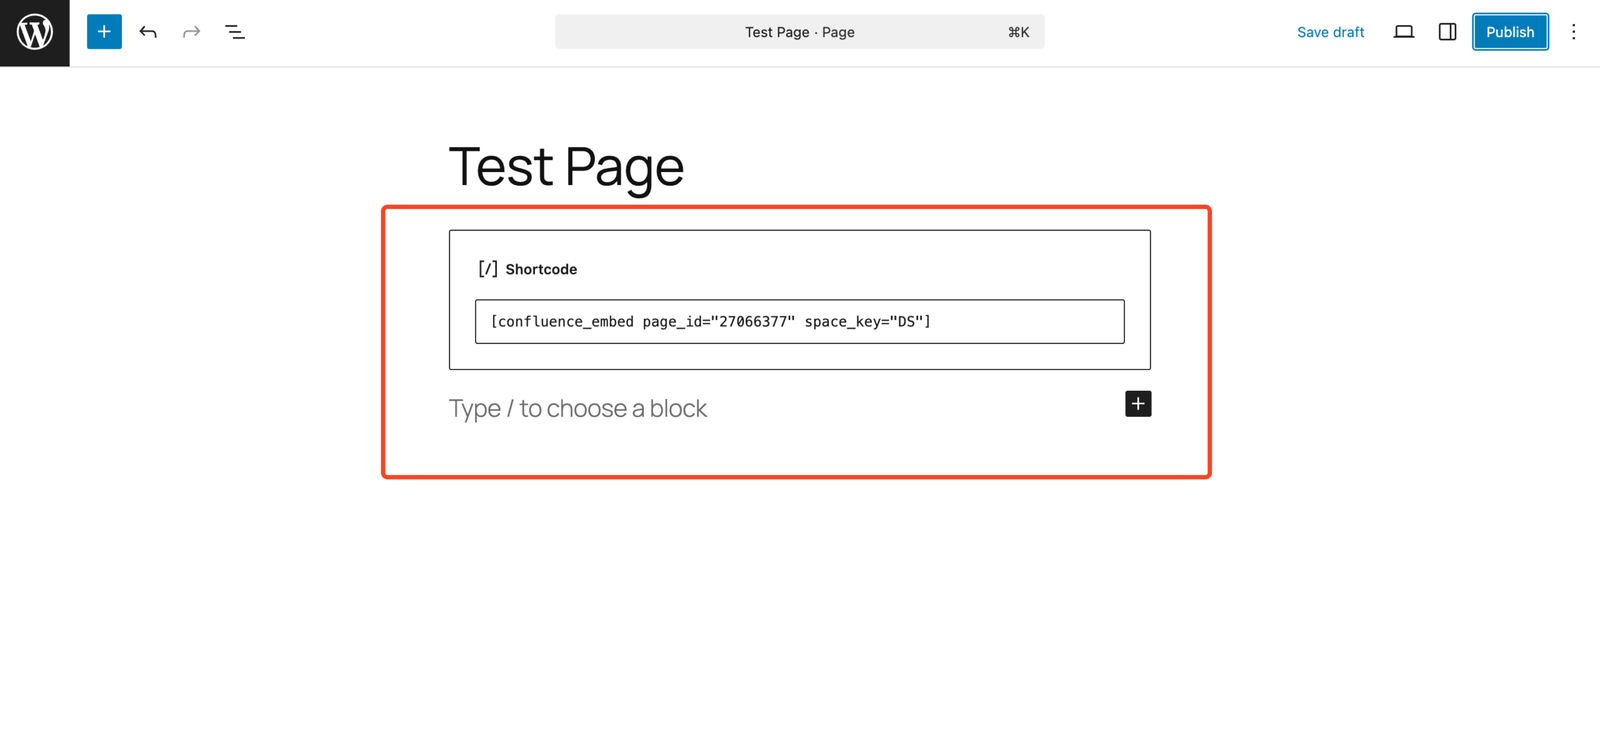Open the WordPress logo dashboard link

35,33
